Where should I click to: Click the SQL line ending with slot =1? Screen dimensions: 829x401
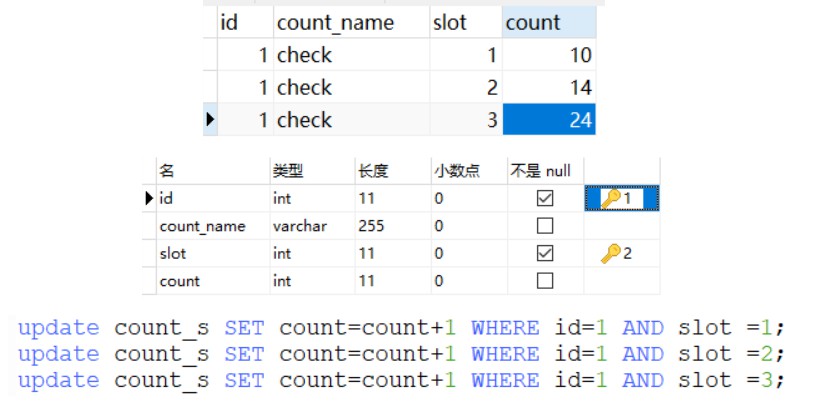point(402,328)
